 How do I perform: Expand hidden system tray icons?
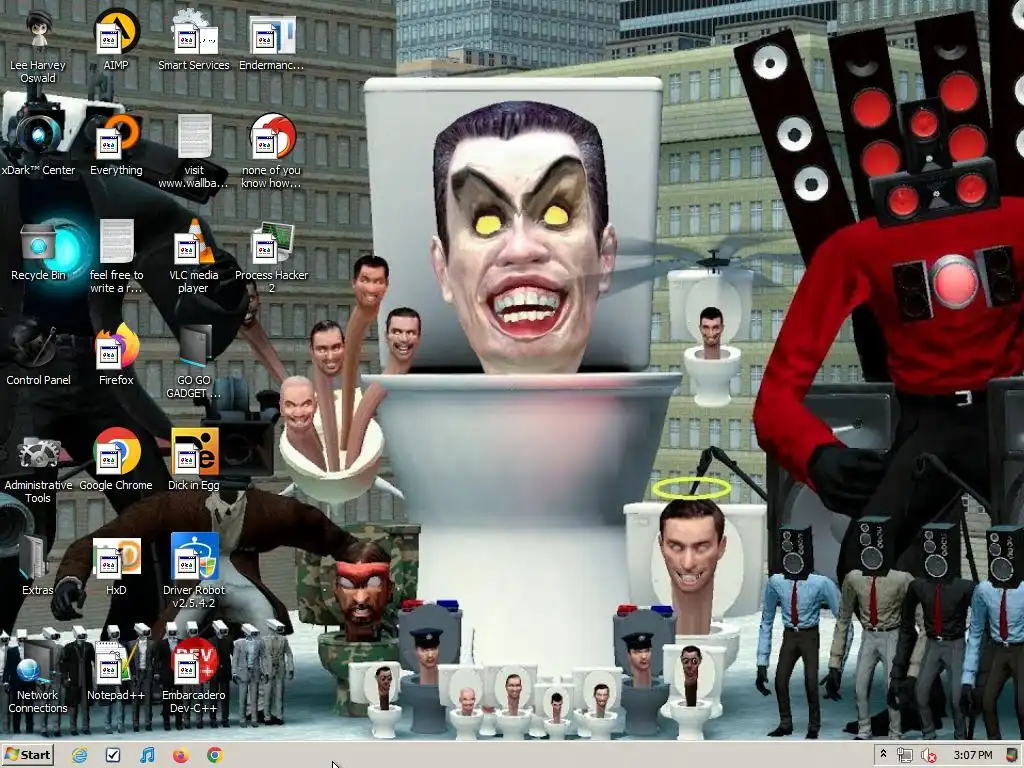click(x=883, y=755)
